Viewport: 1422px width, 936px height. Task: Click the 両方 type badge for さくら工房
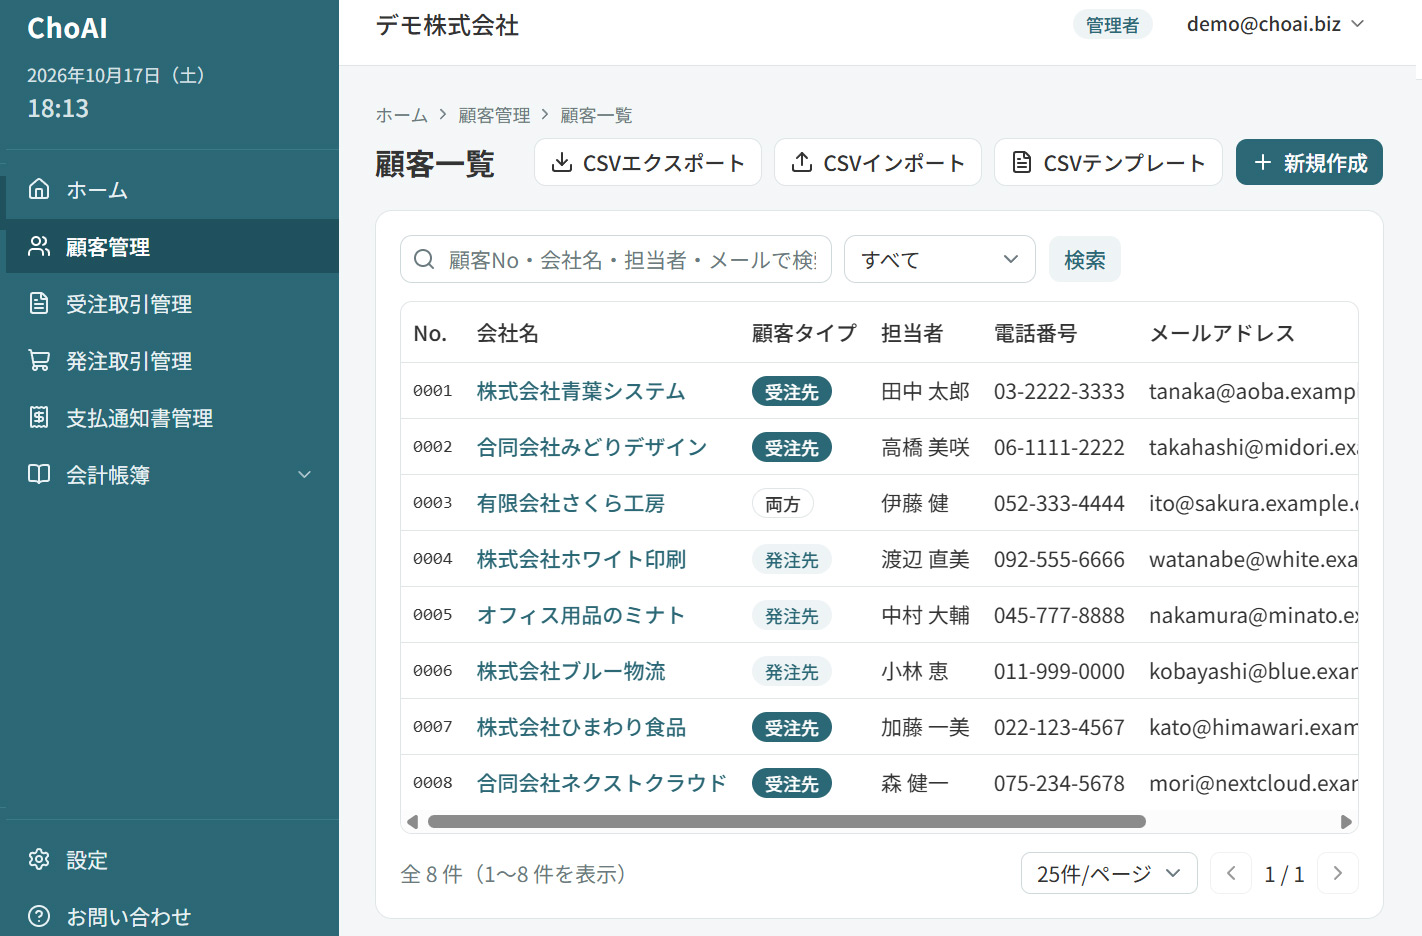pyautogui.click(x=783, y=504)
